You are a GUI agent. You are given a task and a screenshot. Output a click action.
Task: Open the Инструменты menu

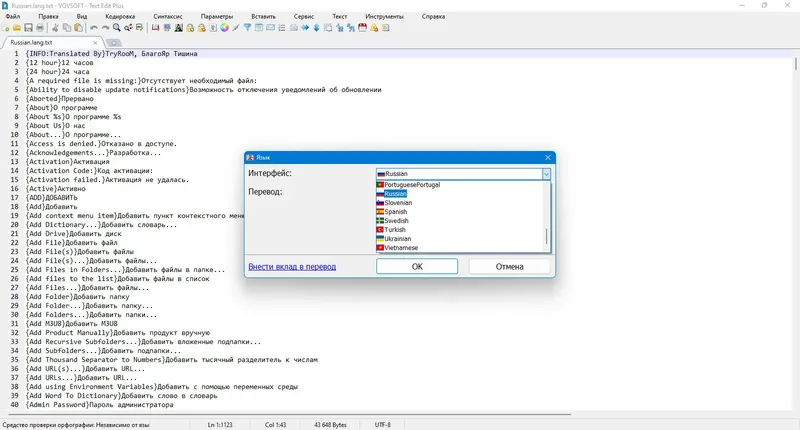[384, 16]
